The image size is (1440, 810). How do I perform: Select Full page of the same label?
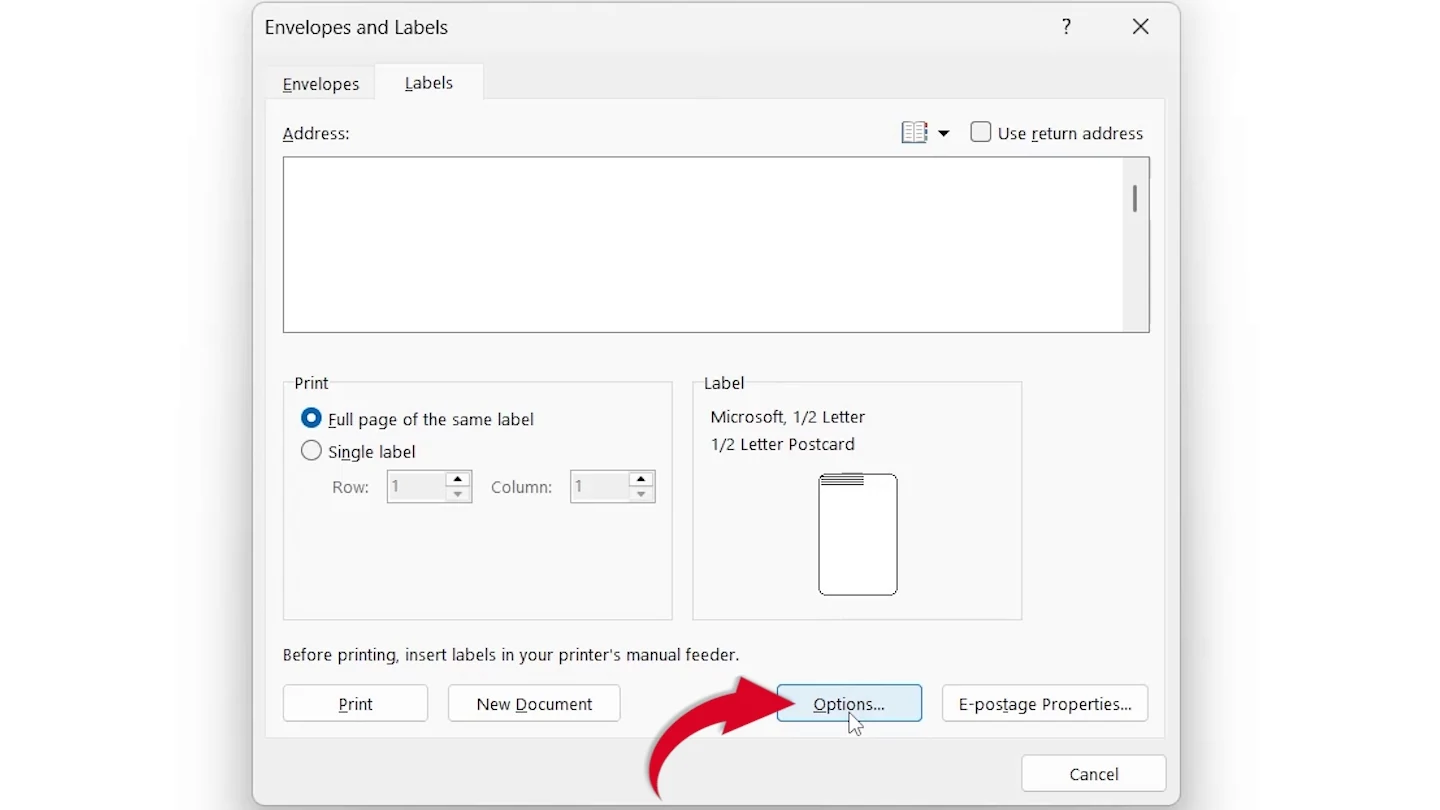click(311, 418)
